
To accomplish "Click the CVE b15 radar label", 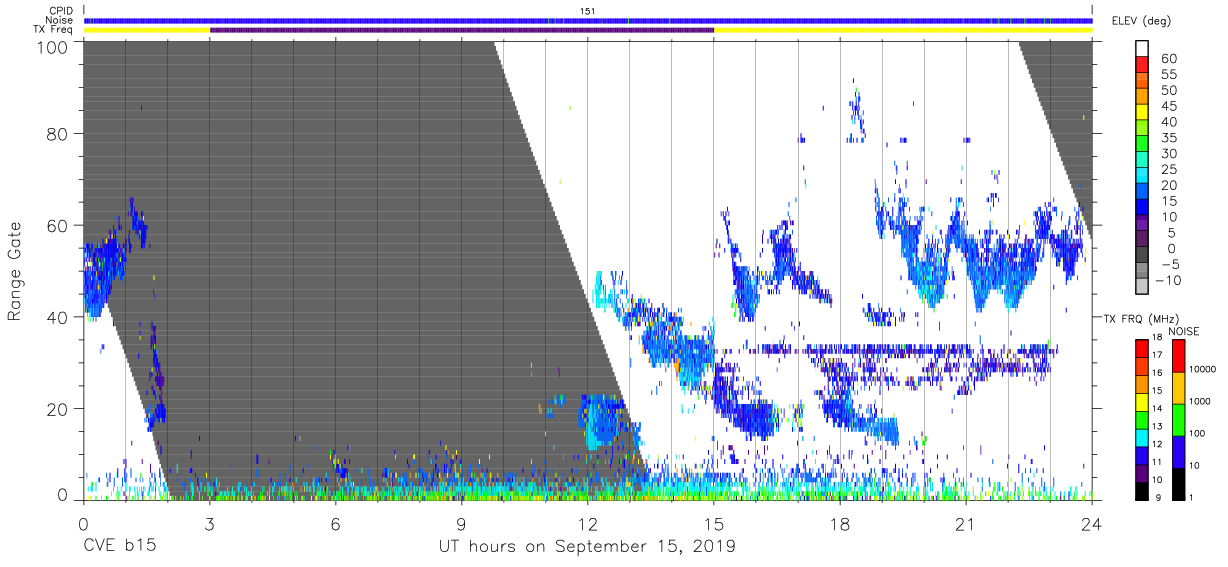I will 119,546.
